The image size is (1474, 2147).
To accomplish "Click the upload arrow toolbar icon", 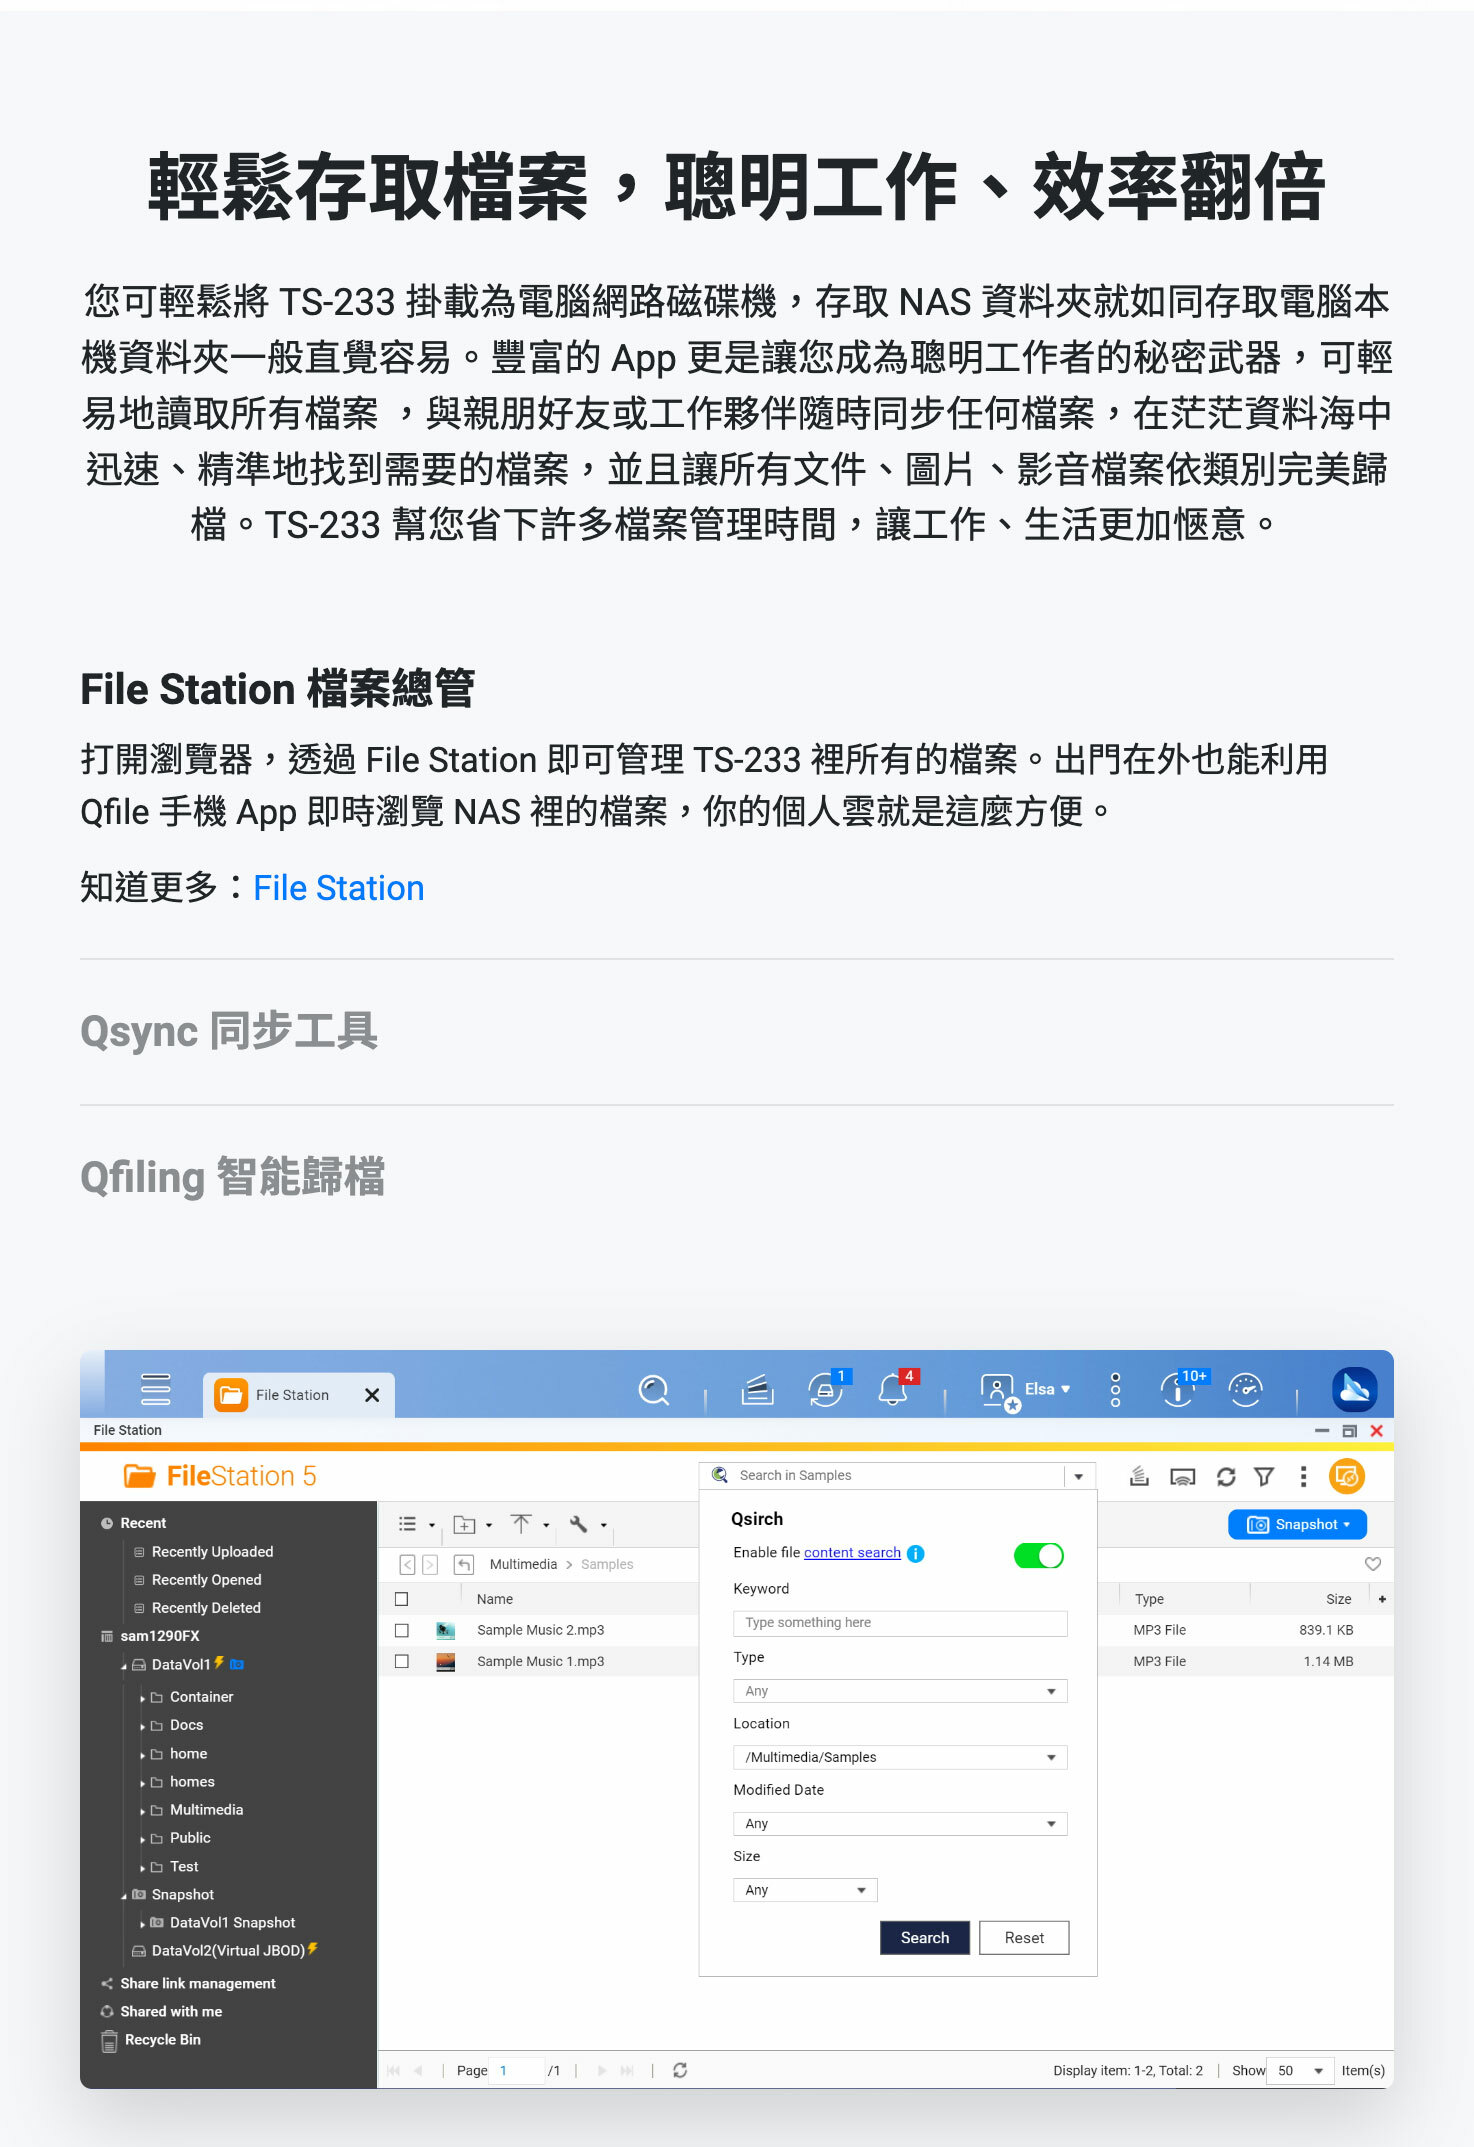I will 521,1524.
